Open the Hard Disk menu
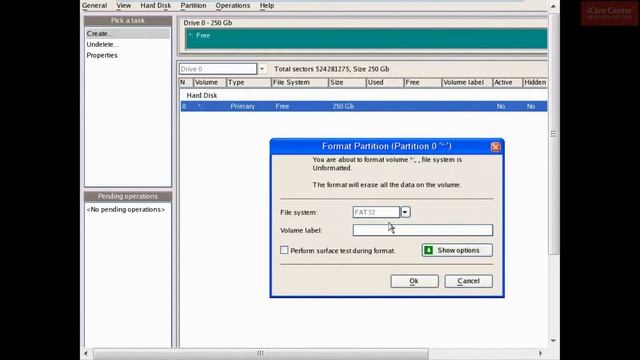Image resolution: width=640 pixels, height=360 pixels. tap(156, 5)
